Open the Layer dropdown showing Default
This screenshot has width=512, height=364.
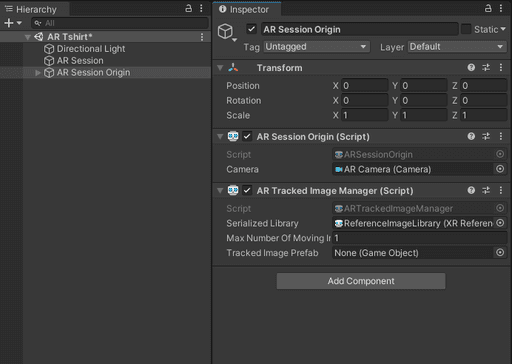(457, 47)
